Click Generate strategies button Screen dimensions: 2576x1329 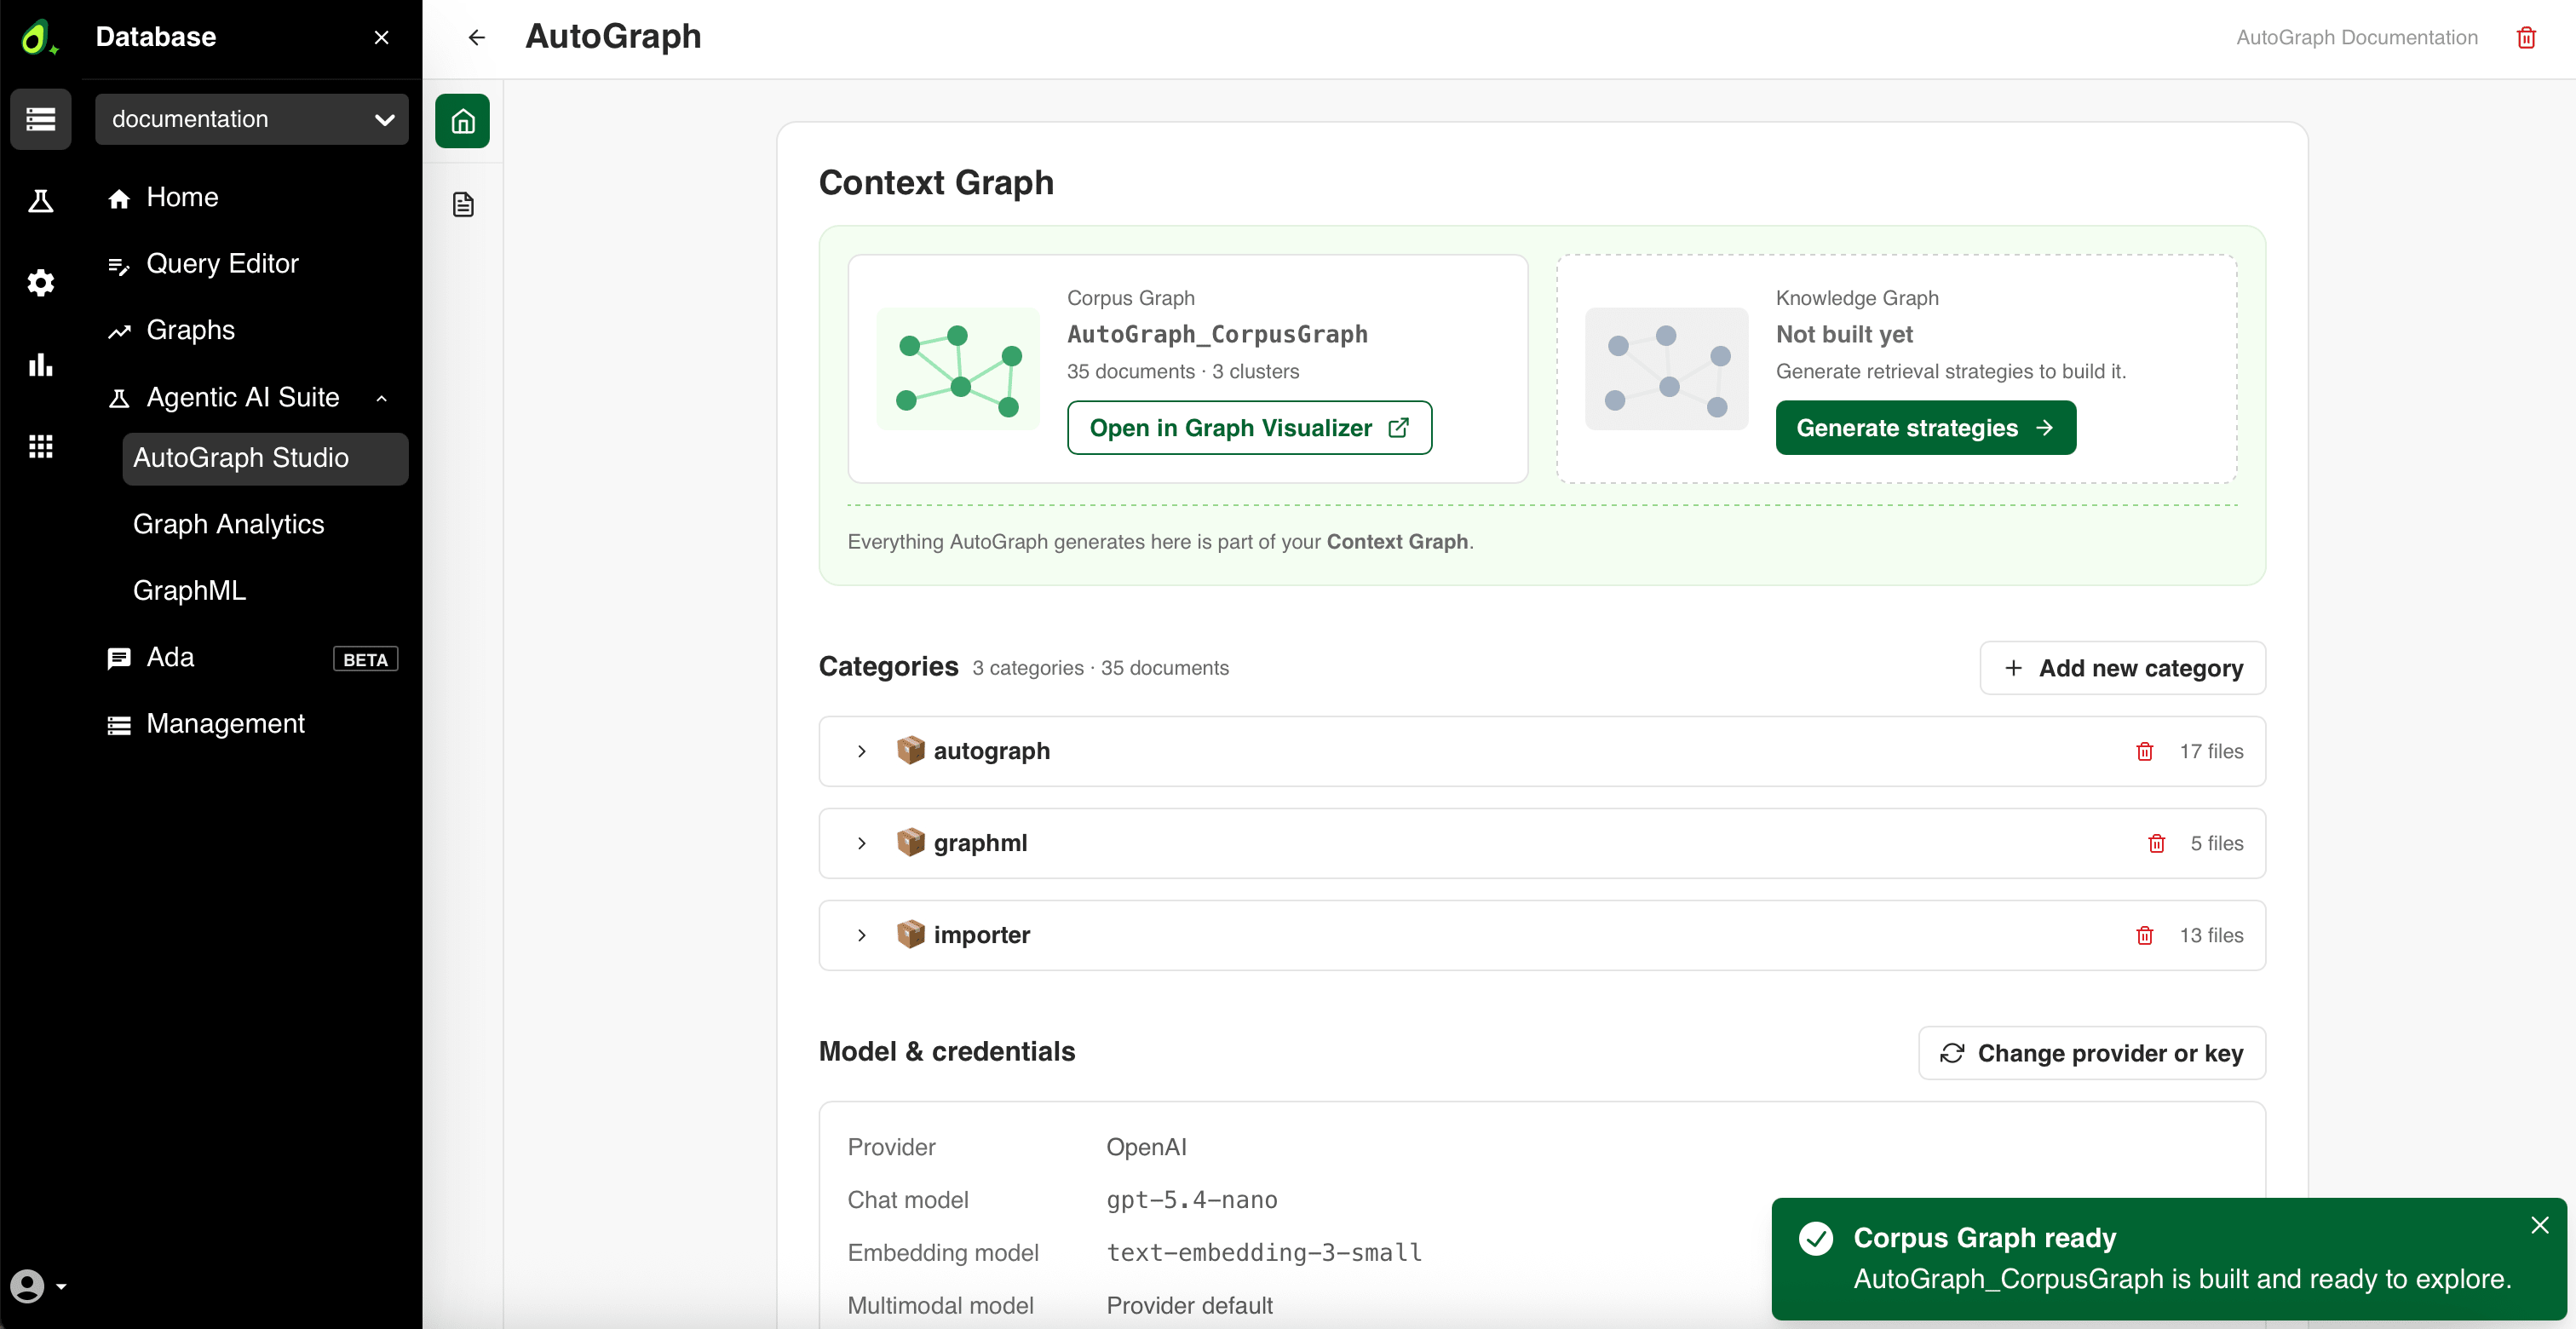[x=1925, y=428]
